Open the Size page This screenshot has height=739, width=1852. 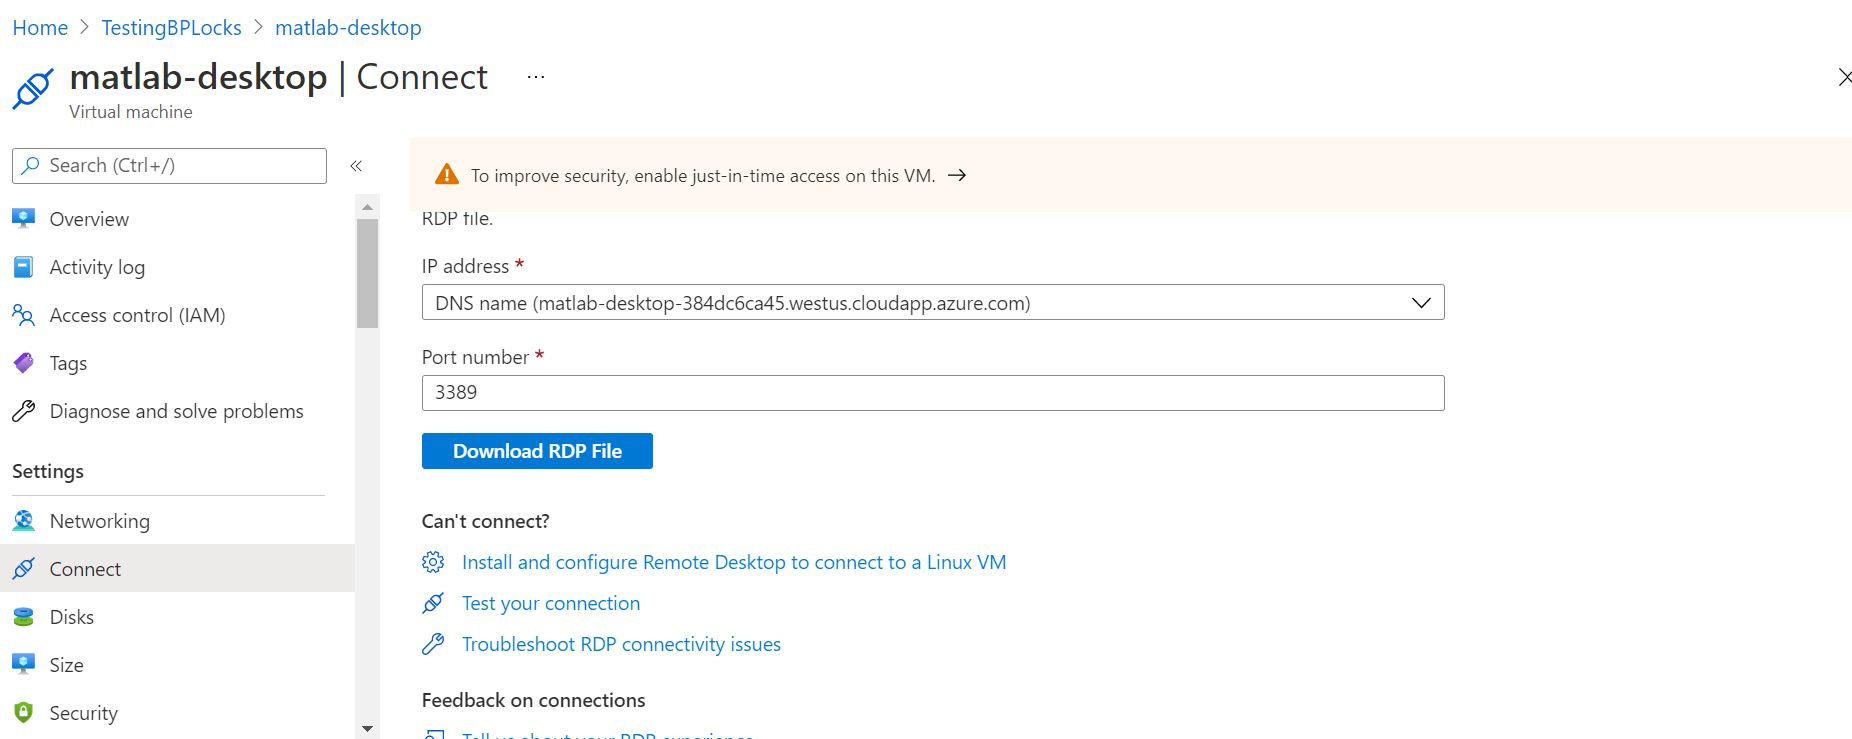tap(67, 665)
